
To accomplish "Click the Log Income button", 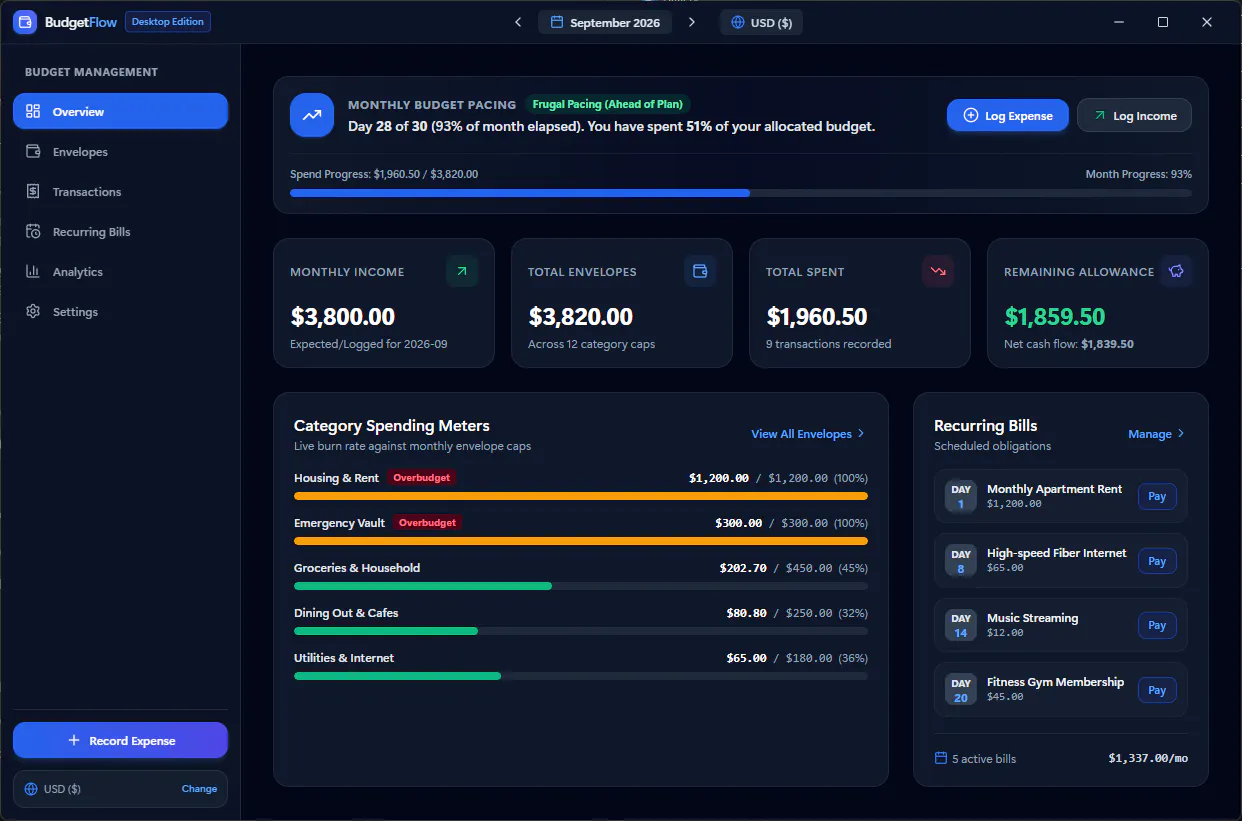I will [1134, 115].
